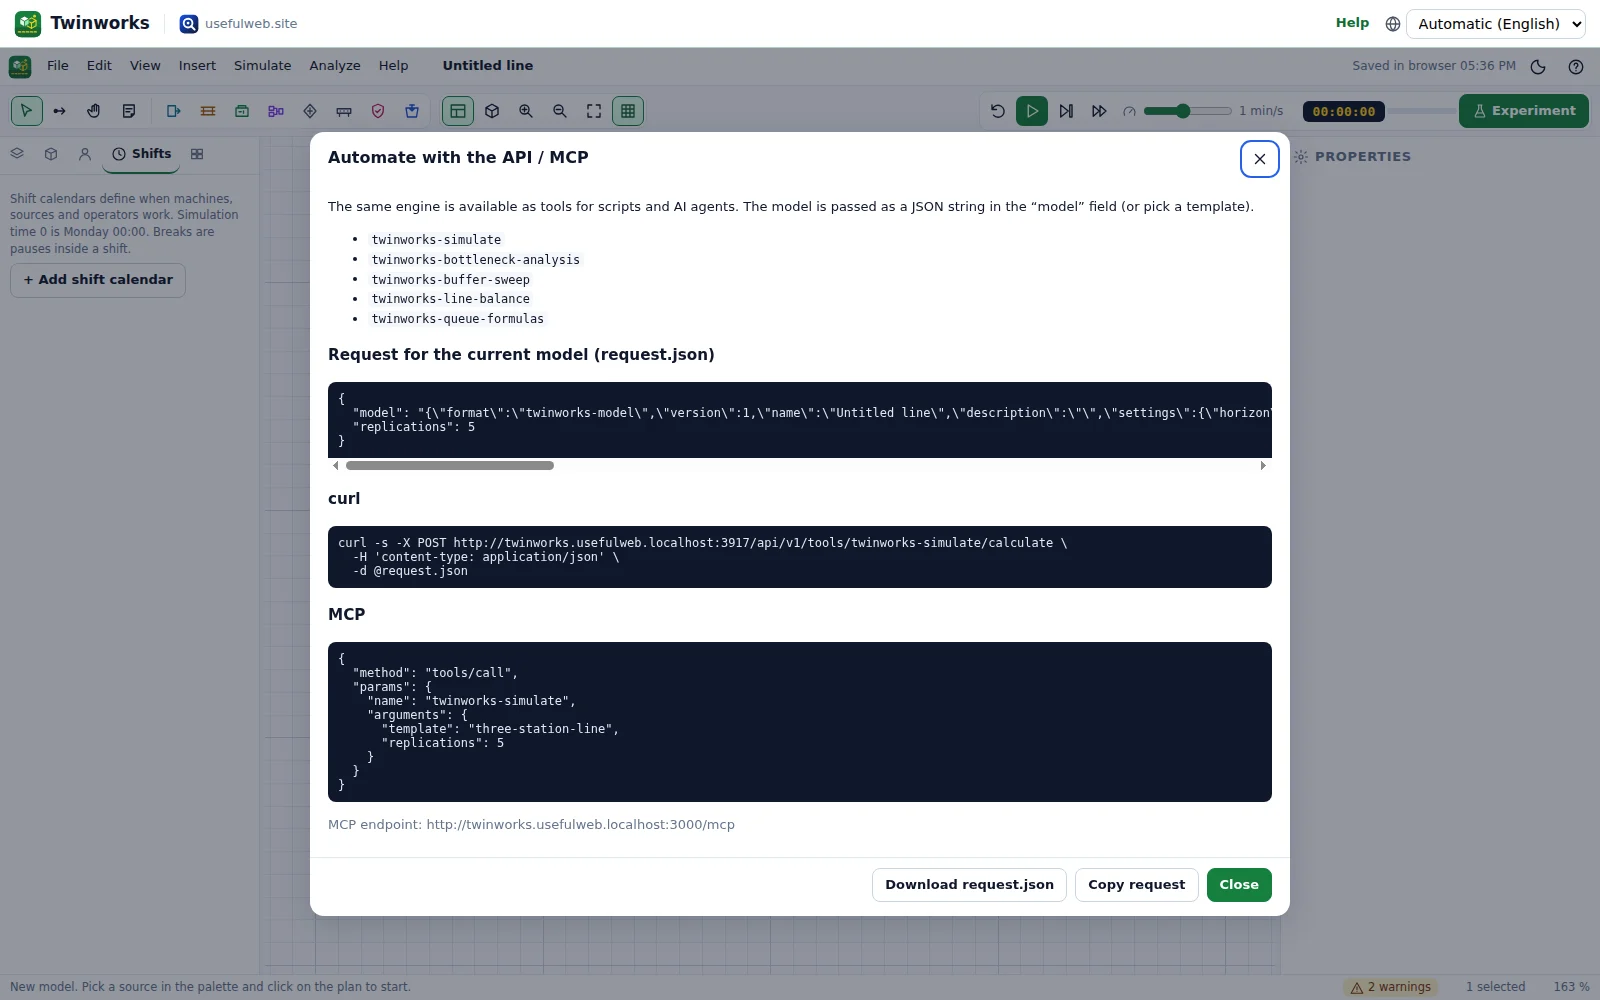Image resolution: width=1600 pixels, height=1000 pixels.
Task: Select the orange conveyor element icon
Action: click(x=208, y=111)
